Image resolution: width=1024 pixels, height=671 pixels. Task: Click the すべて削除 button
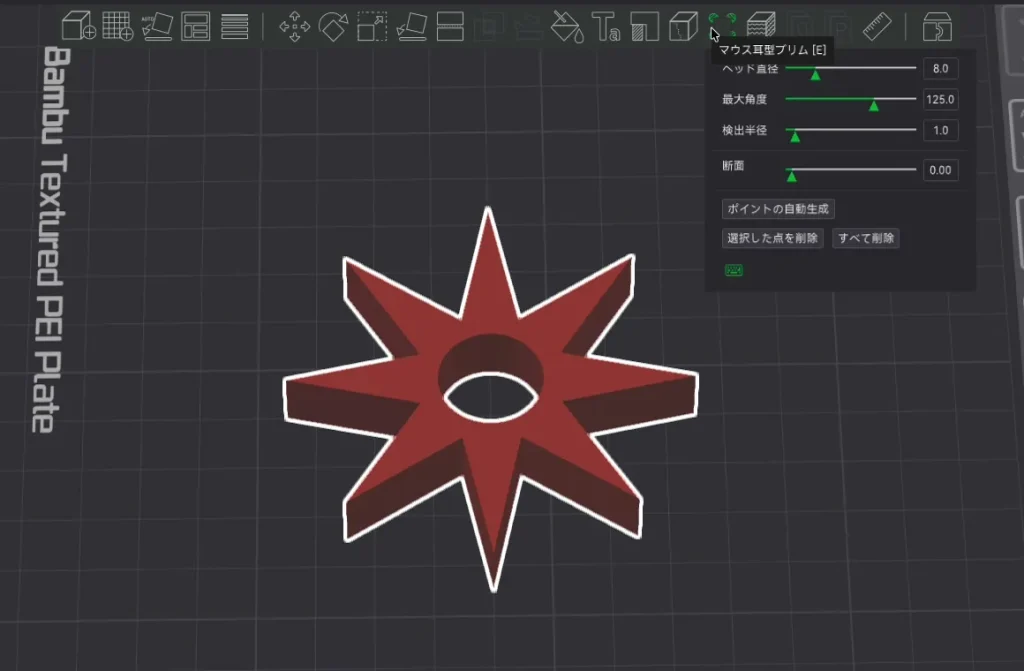coord(866,238)
